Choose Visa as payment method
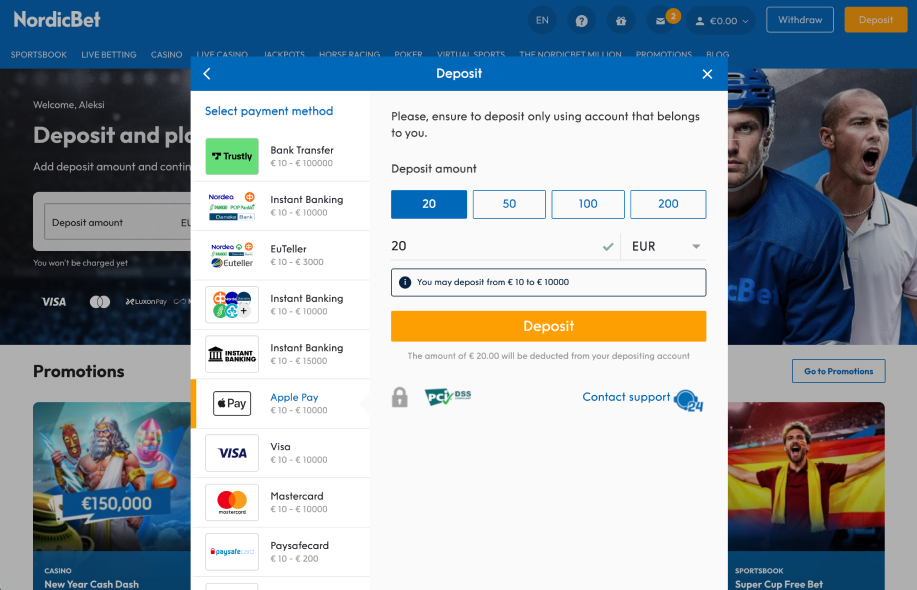This screenshot has height=590, width=917. coord(285,453)
